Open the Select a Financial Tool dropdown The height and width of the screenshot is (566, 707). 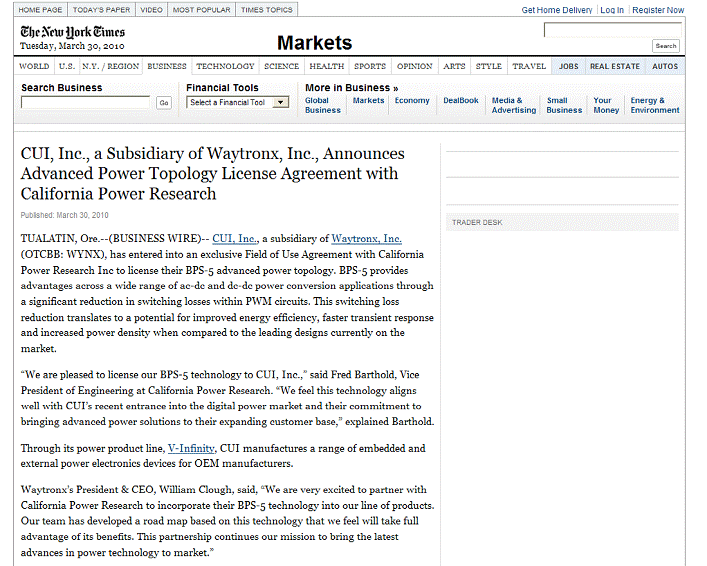[237, 102]
